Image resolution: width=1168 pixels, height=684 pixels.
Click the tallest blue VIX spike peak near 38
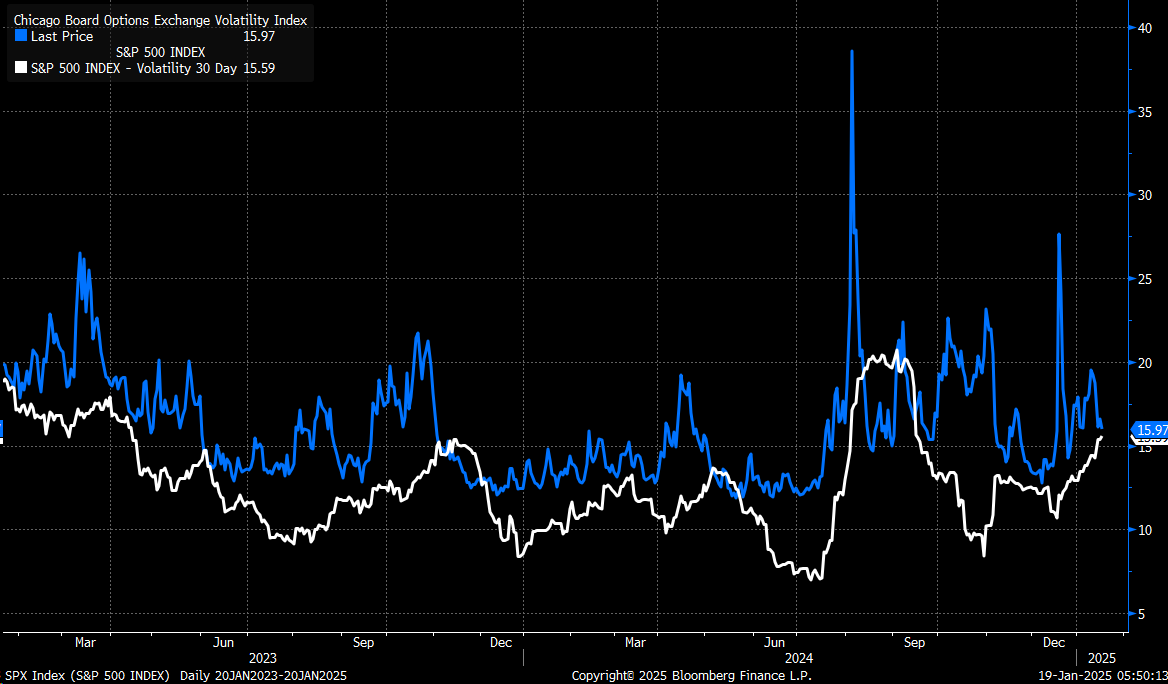click(851, 51)
